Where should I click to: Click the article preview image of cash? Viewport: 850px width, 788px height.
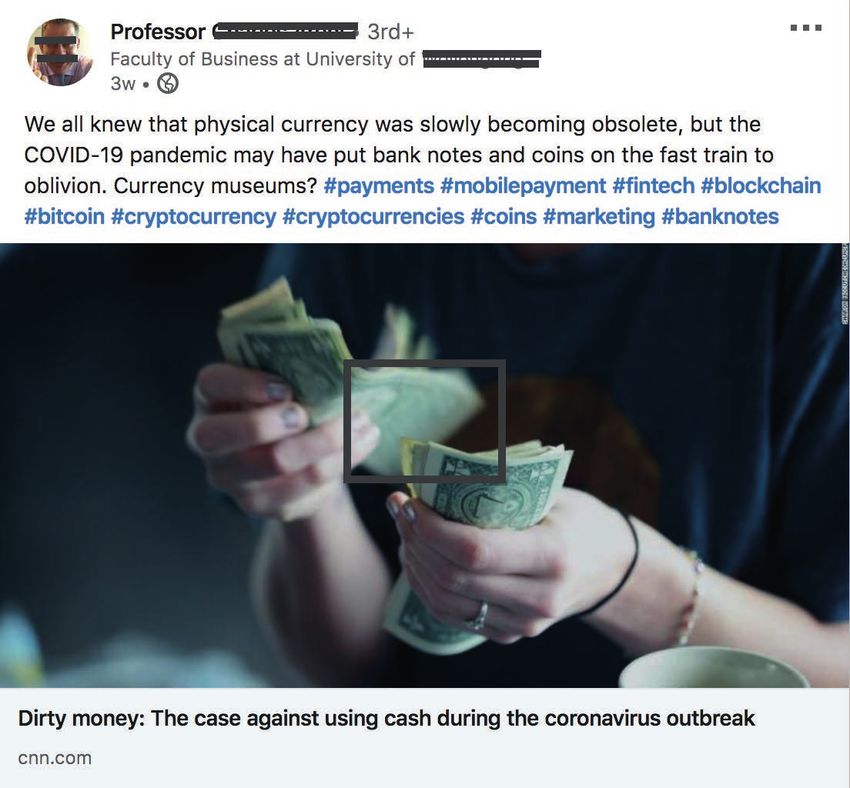[424, 466]
